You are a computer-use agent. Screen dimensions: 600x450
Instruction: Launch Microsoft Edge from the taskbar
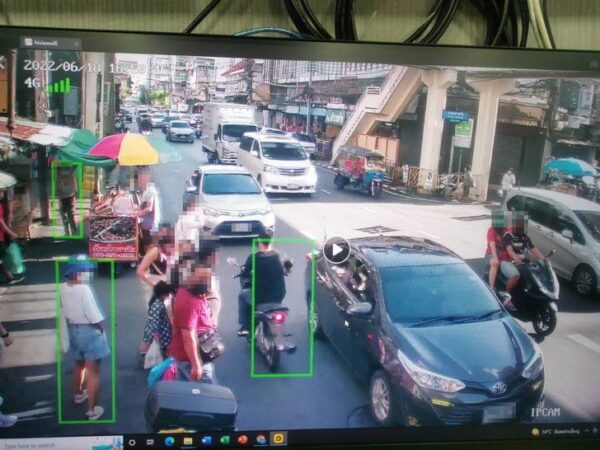click(x=169, y=440)
